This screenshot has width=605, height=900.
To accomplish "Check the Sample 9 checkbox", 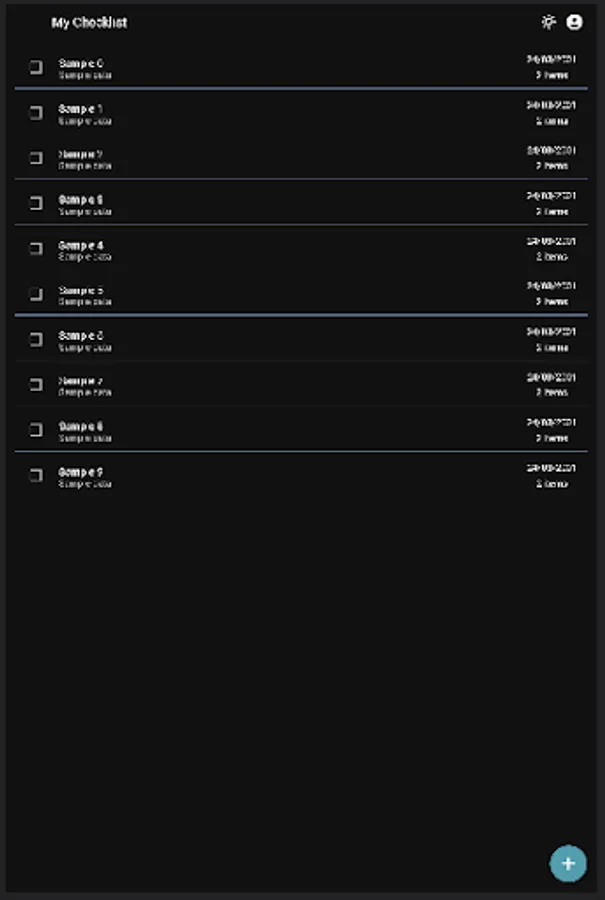I will [36, 475].
